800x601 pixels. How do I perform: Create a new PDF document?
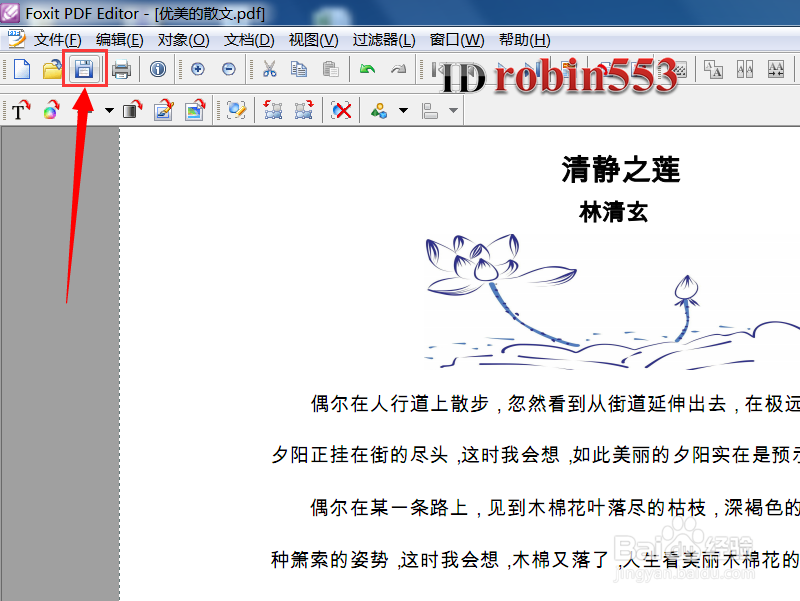coord(22,69)
